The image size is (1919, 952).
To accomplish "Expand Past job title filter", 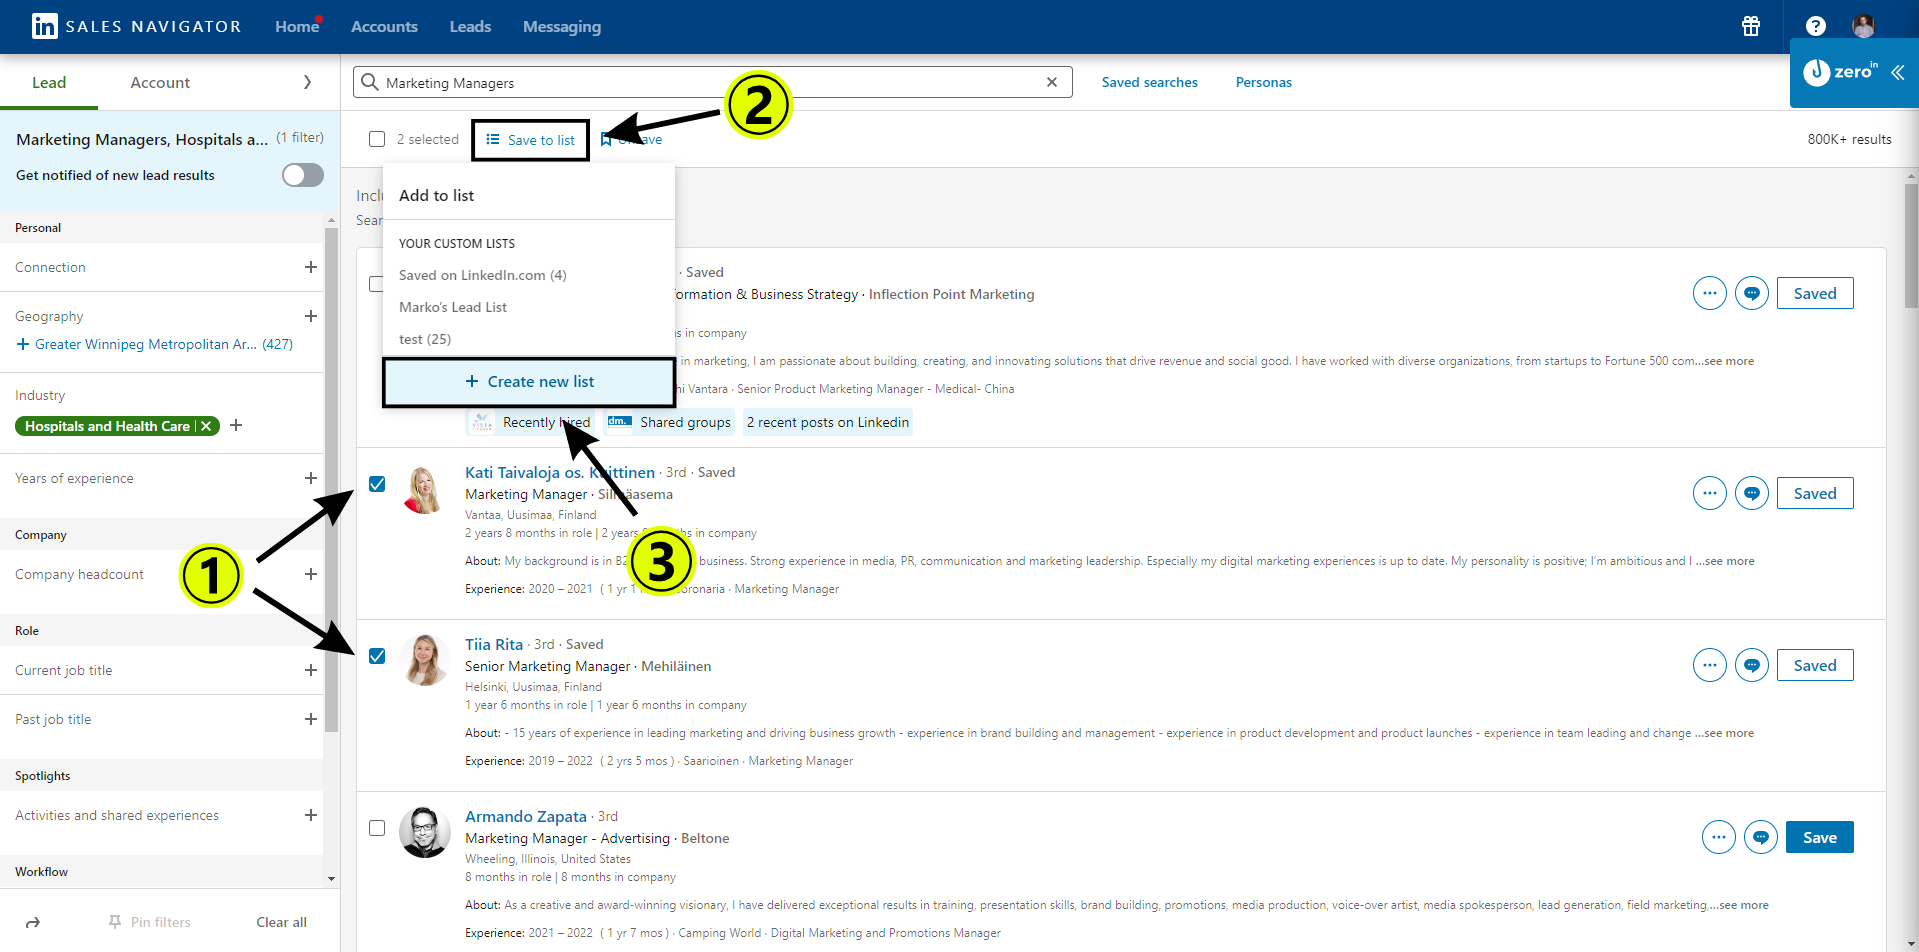I will 311,719.
